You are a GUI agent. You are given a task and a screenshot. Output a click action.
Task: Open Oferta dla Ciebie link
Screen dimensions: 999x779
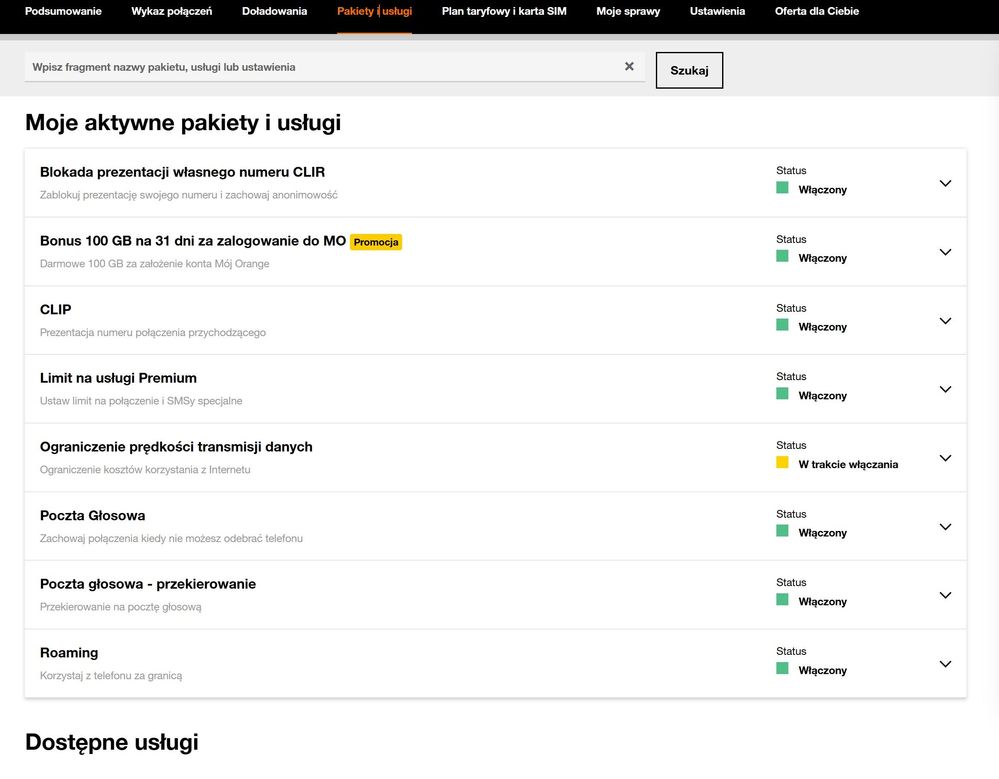pyautogui.click(x=816, y=11)
